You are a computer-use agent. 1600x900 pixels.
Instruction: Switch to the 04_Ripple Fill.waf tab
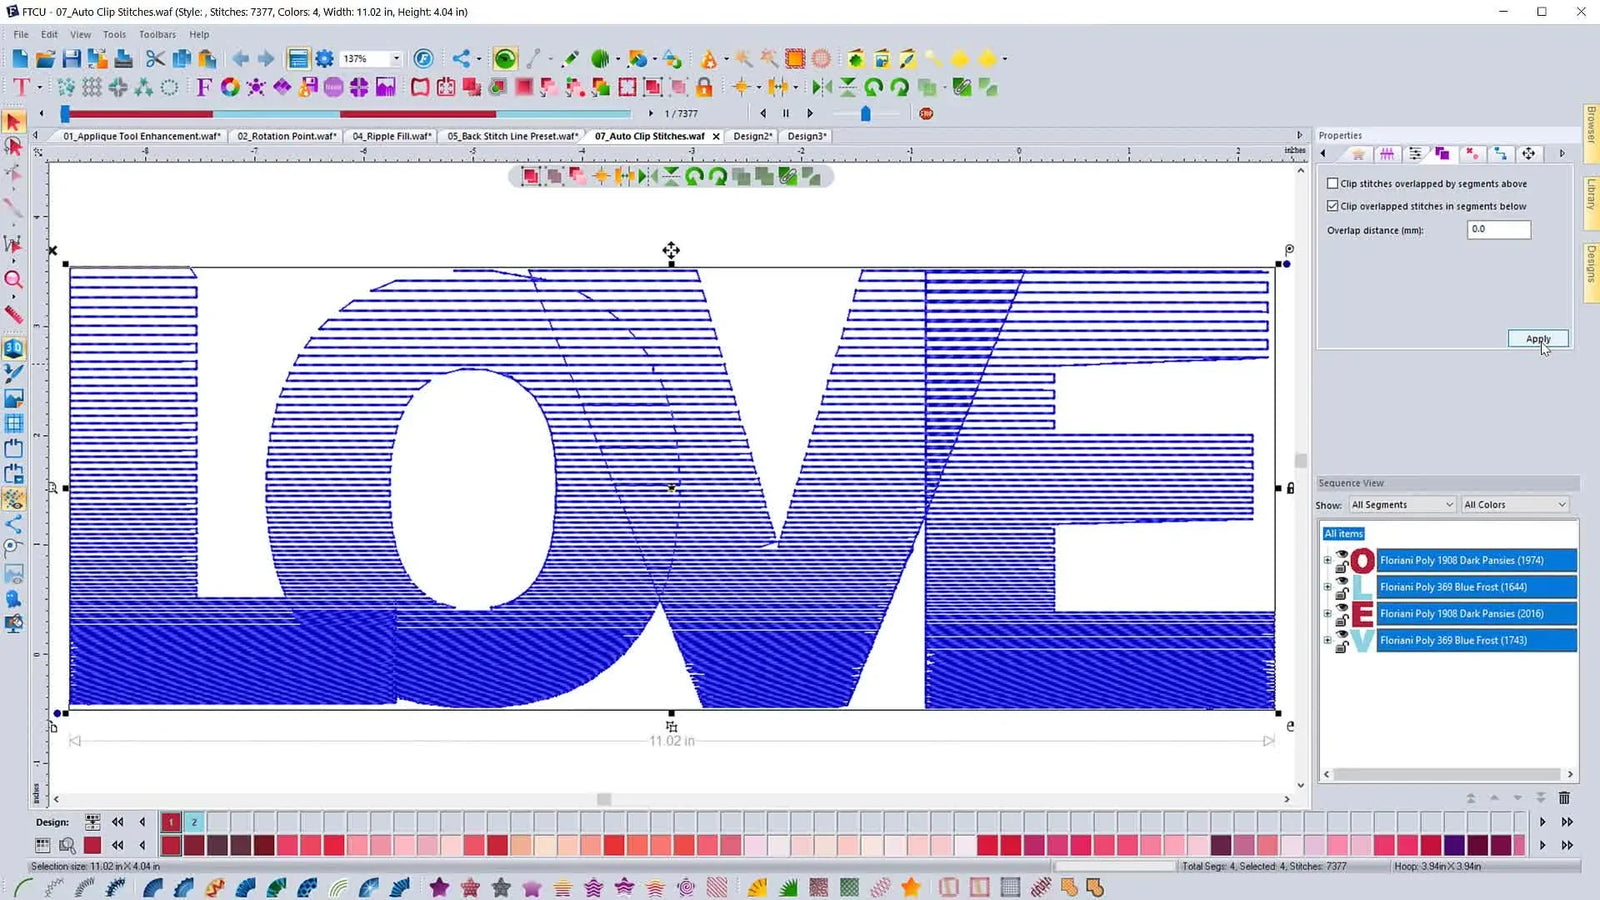[x=391, y=136]
